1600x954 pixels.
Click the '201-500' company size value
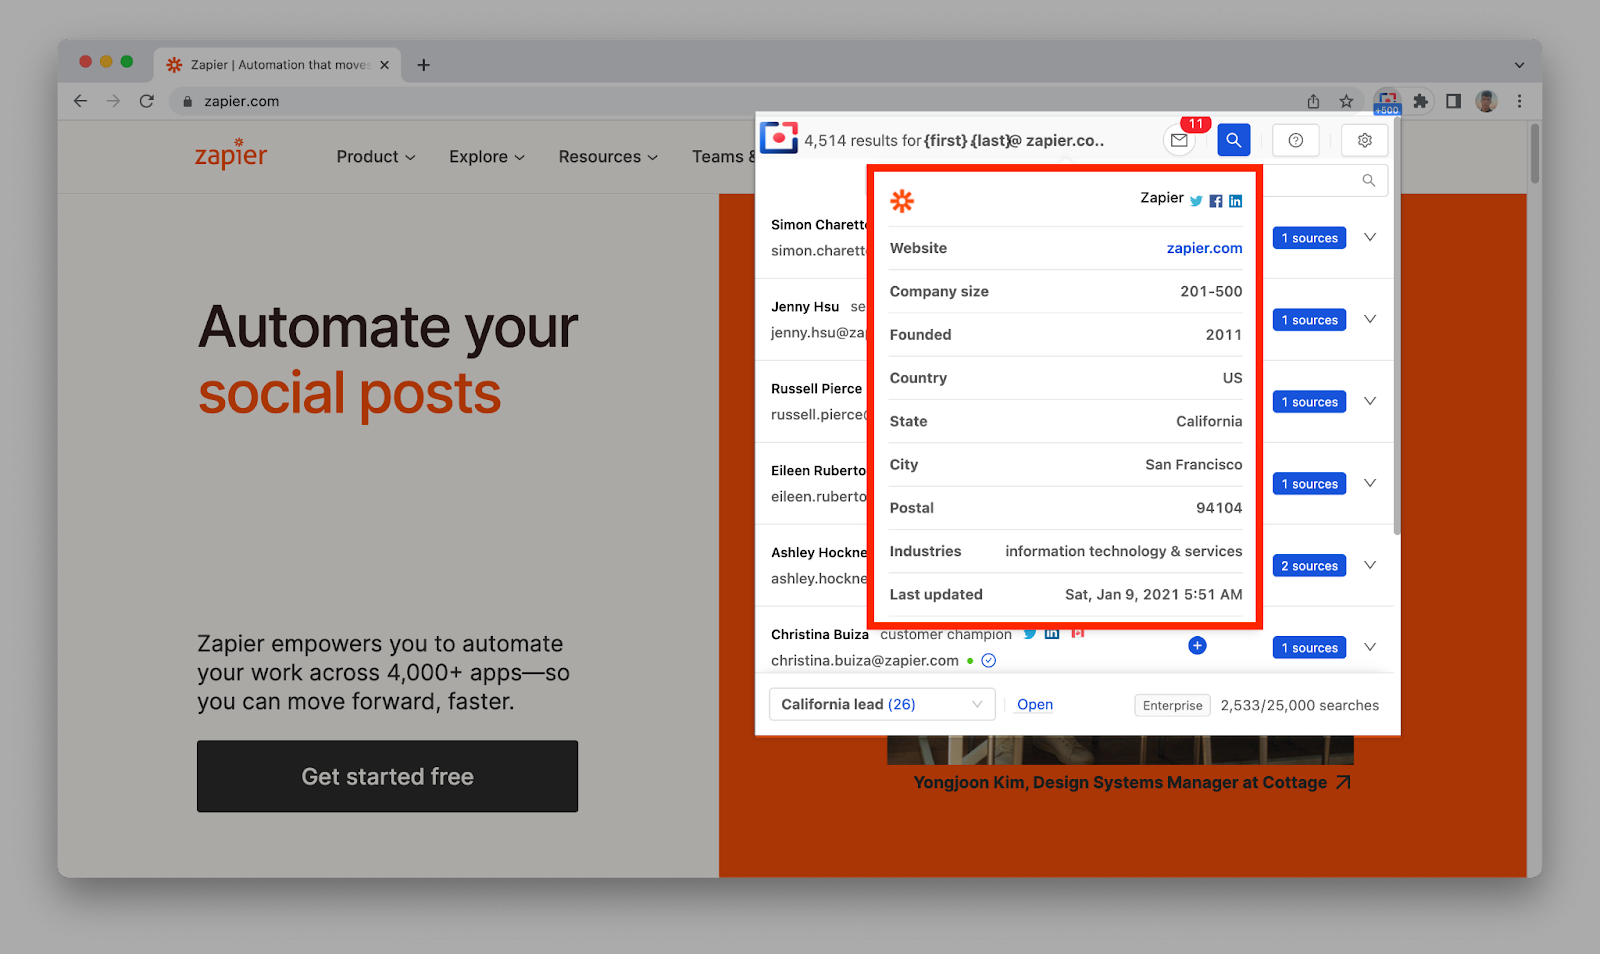1211,291
